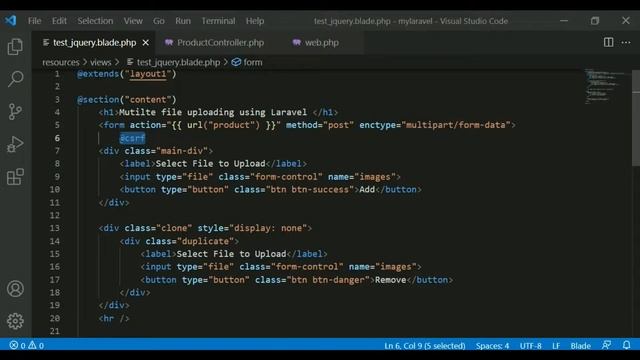This screenshot has width=640, height=360.
Task: Click the btn-success Add button line
Action: point(271,189)
